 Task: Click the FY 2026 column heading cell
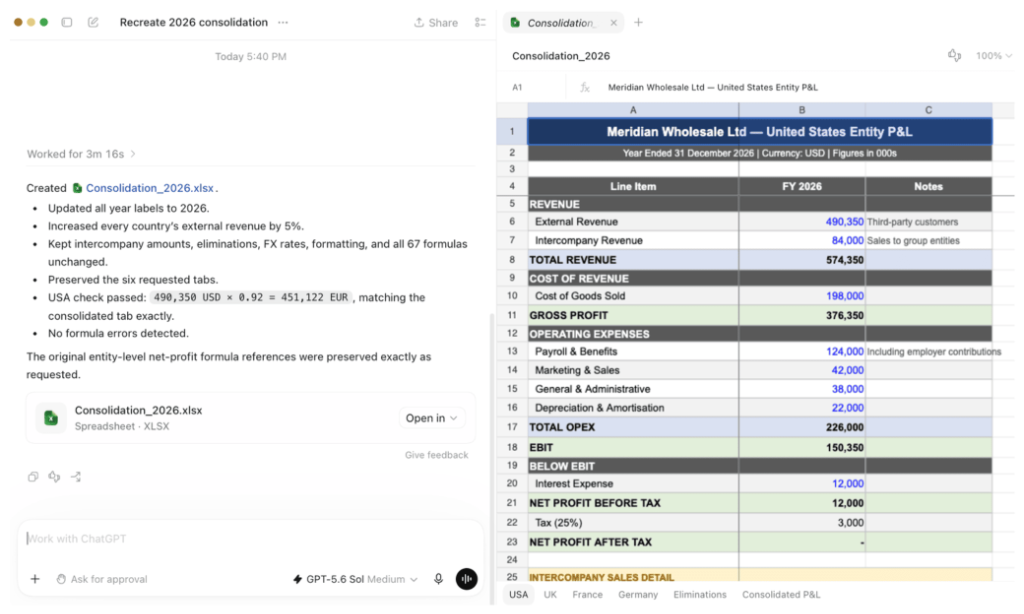pyautogui.click(x=802, y=186)
